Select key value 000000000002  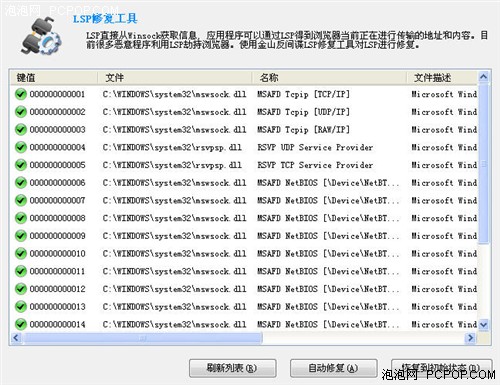57,112
